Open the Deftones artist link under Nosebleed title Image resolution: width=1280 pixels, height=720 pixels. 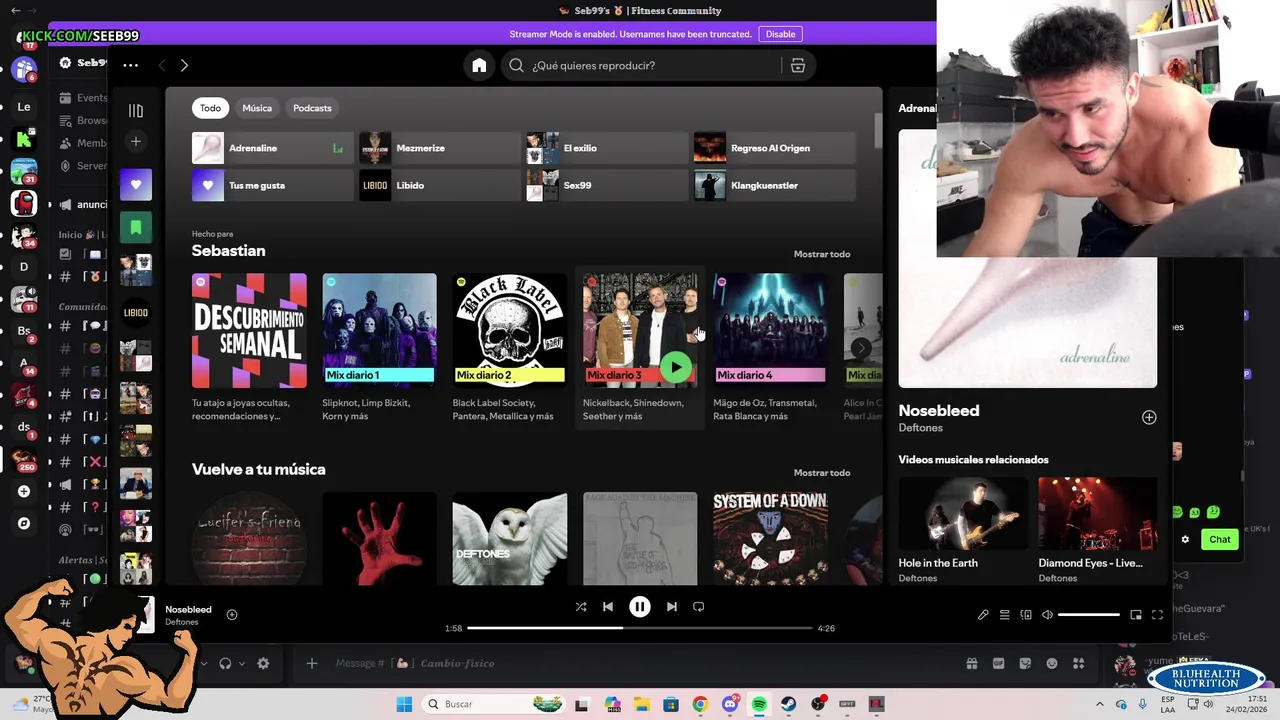point(920,428)
